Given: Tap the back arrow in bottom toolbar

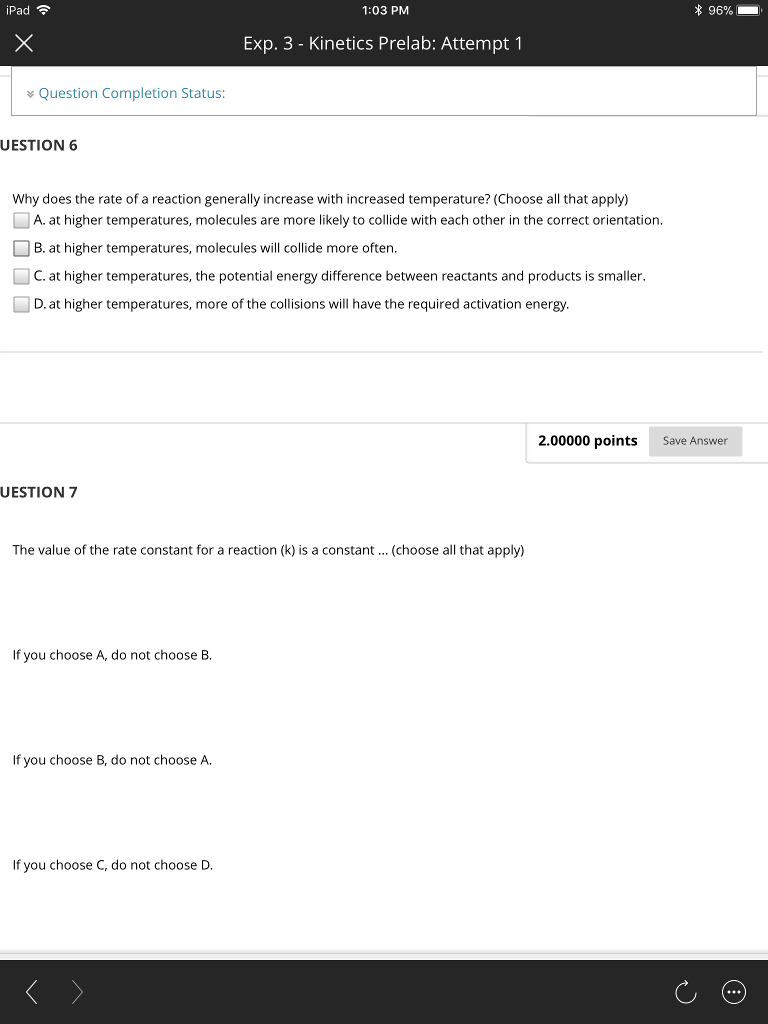Looking at the screenshot, I should [32, 992].
